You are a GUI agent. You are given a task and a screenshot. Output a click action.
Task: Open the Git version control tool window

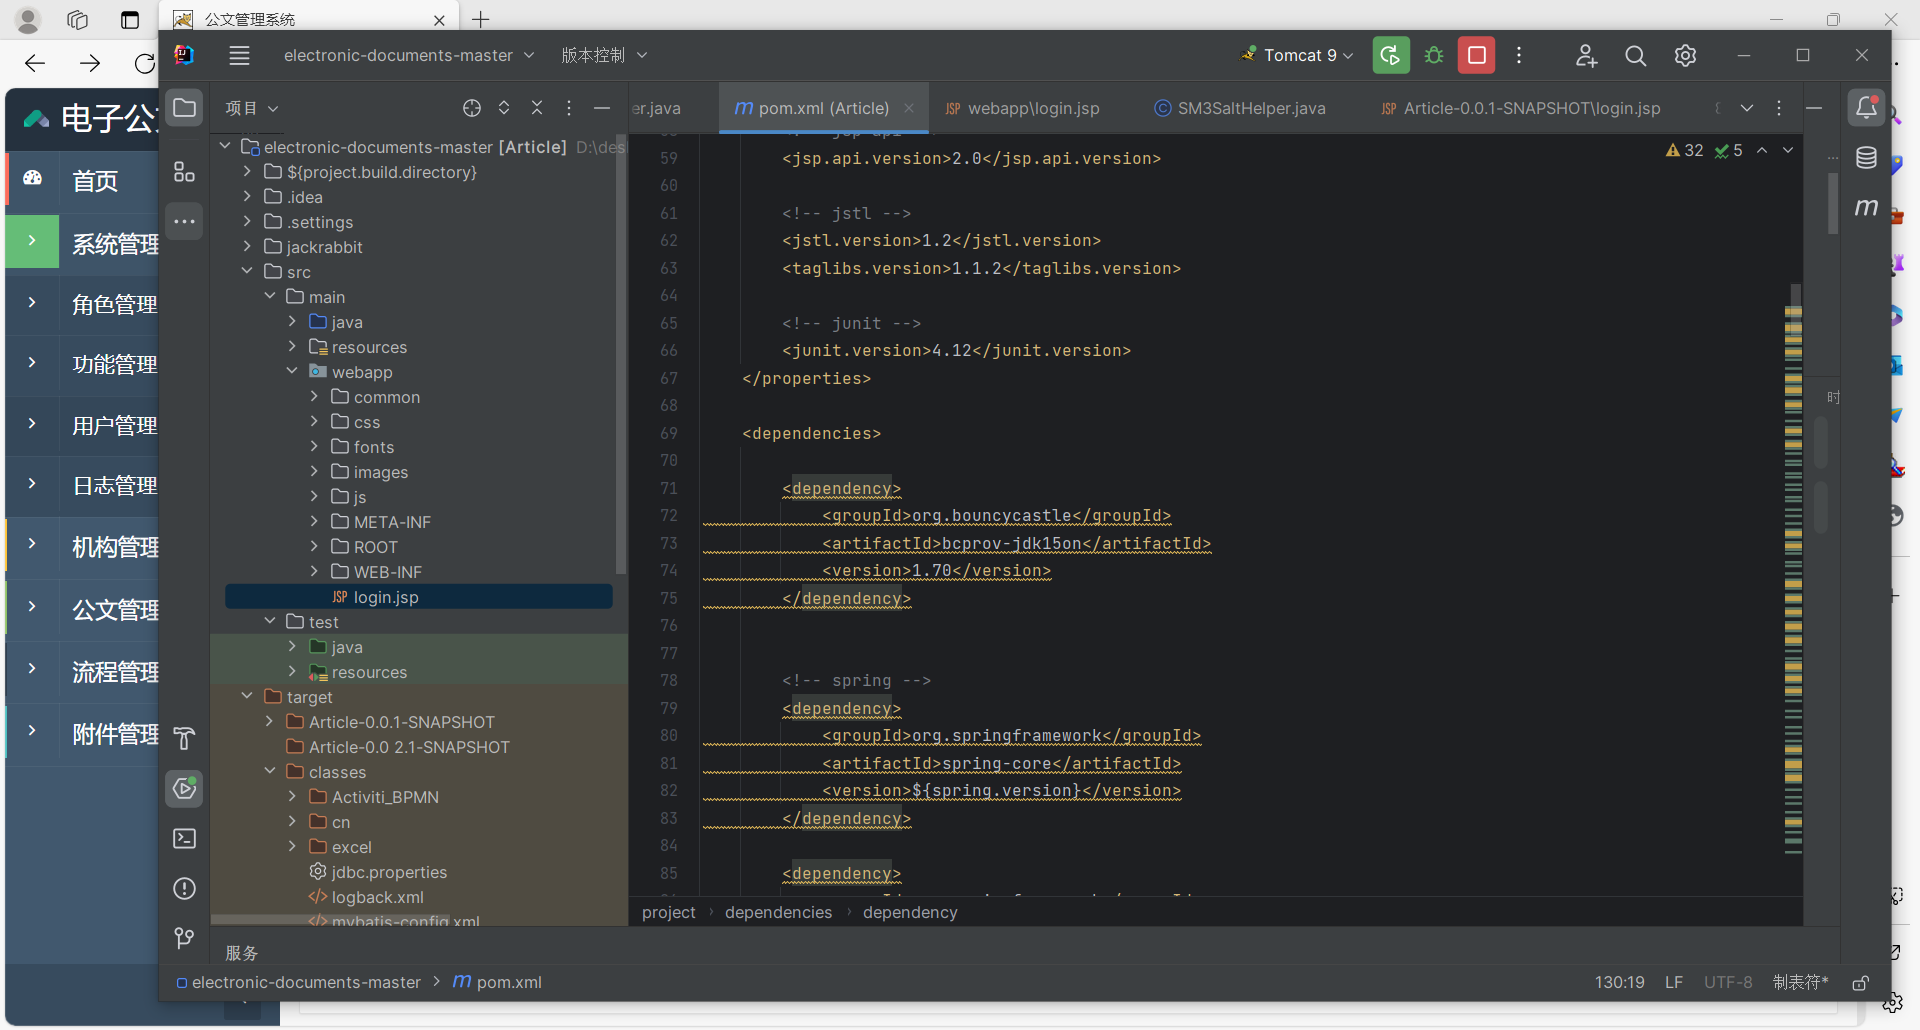(x=185, y=938)
